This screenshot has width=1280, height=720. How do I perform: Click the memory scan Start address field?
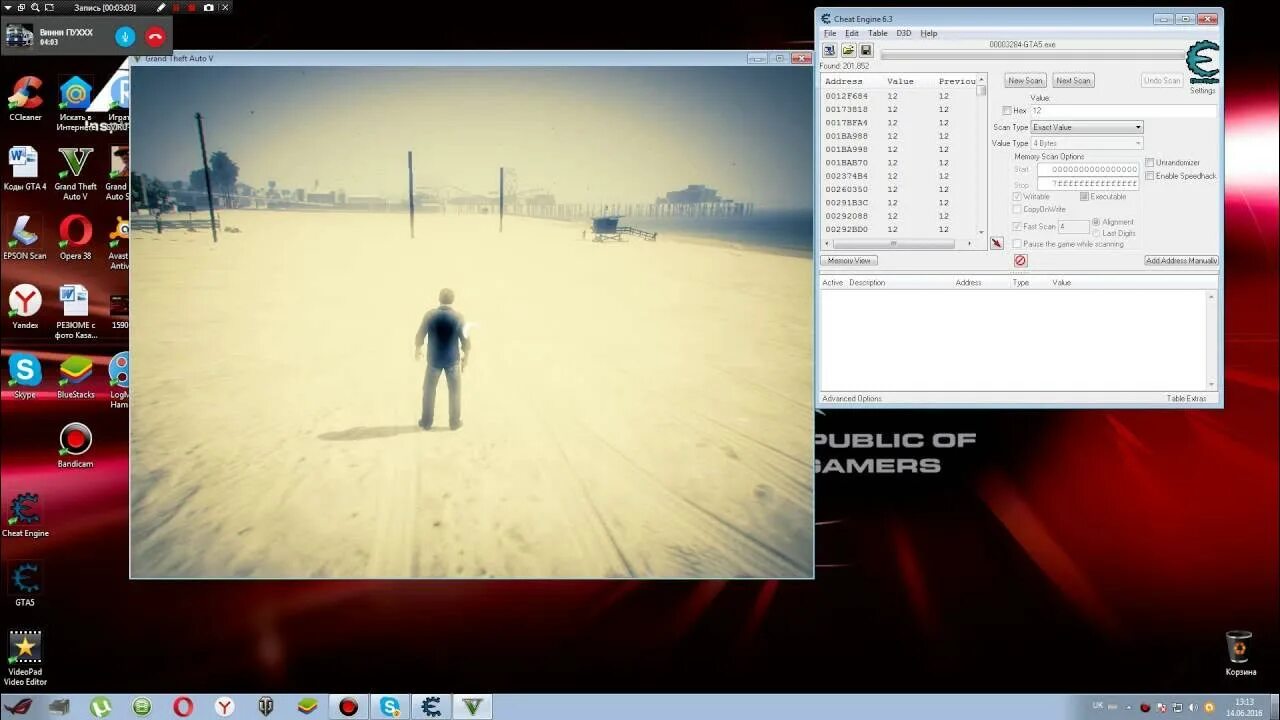click(1088, 169)
